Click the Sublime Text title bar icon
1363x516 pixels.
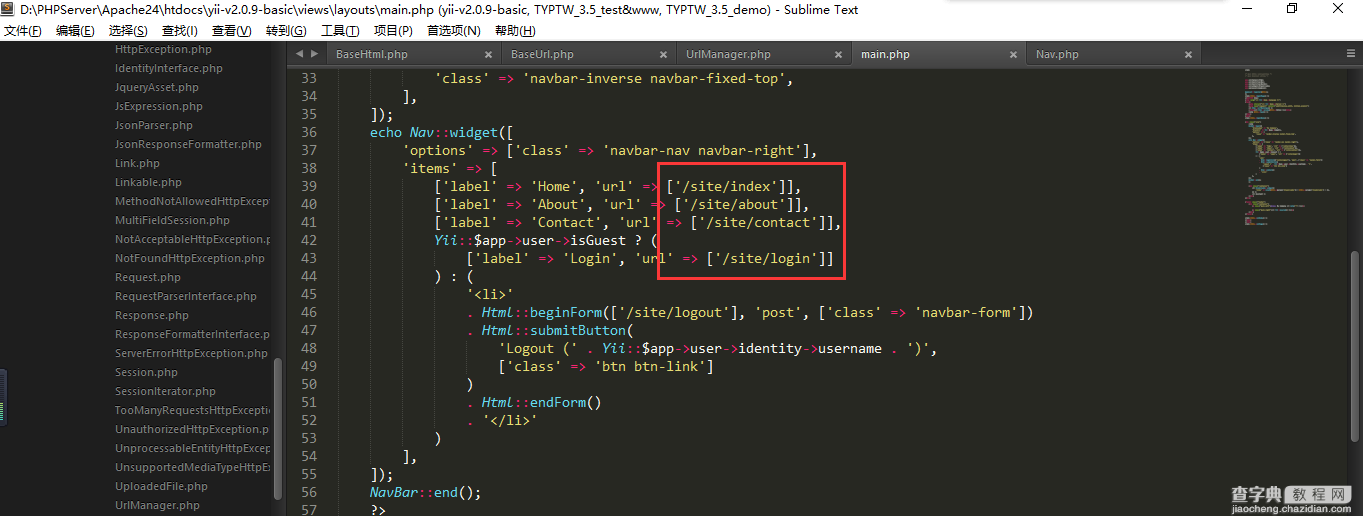(9, 9)
